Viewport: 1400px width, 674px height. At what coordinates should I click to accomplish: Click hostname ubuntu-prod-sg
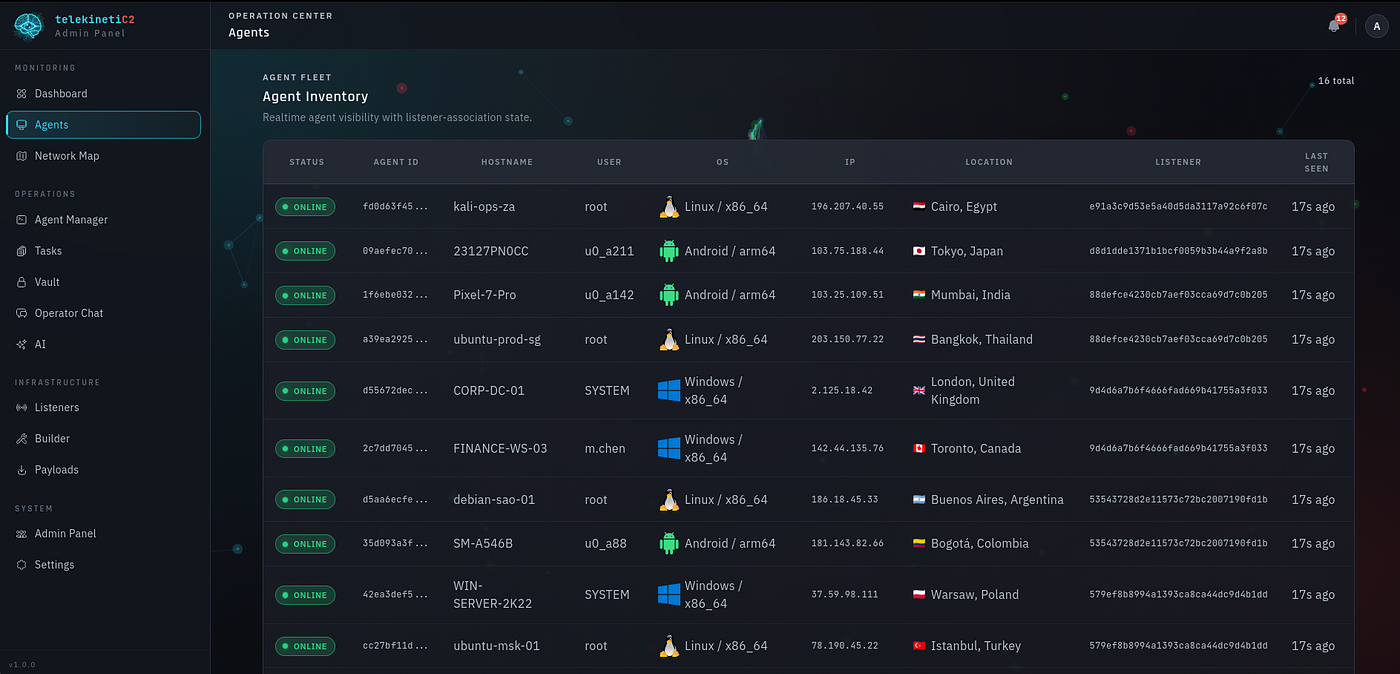coord(497,340)
